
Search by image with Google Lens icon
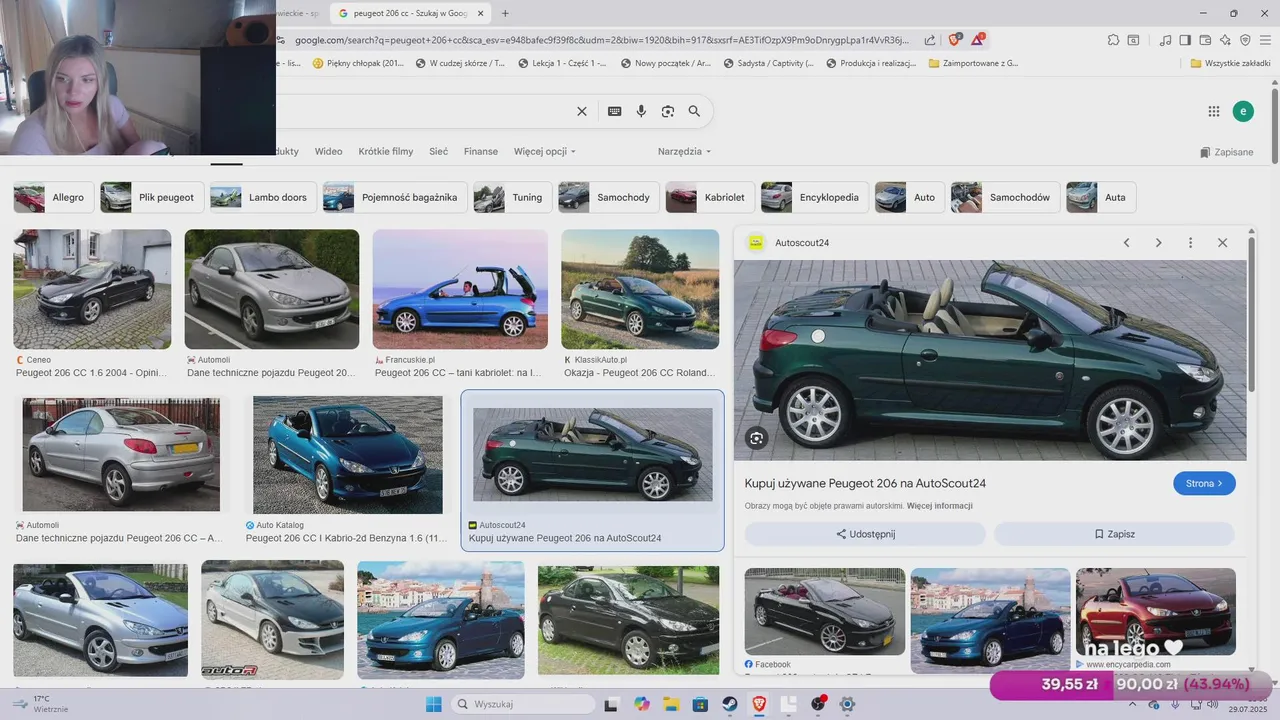(668, 111)
